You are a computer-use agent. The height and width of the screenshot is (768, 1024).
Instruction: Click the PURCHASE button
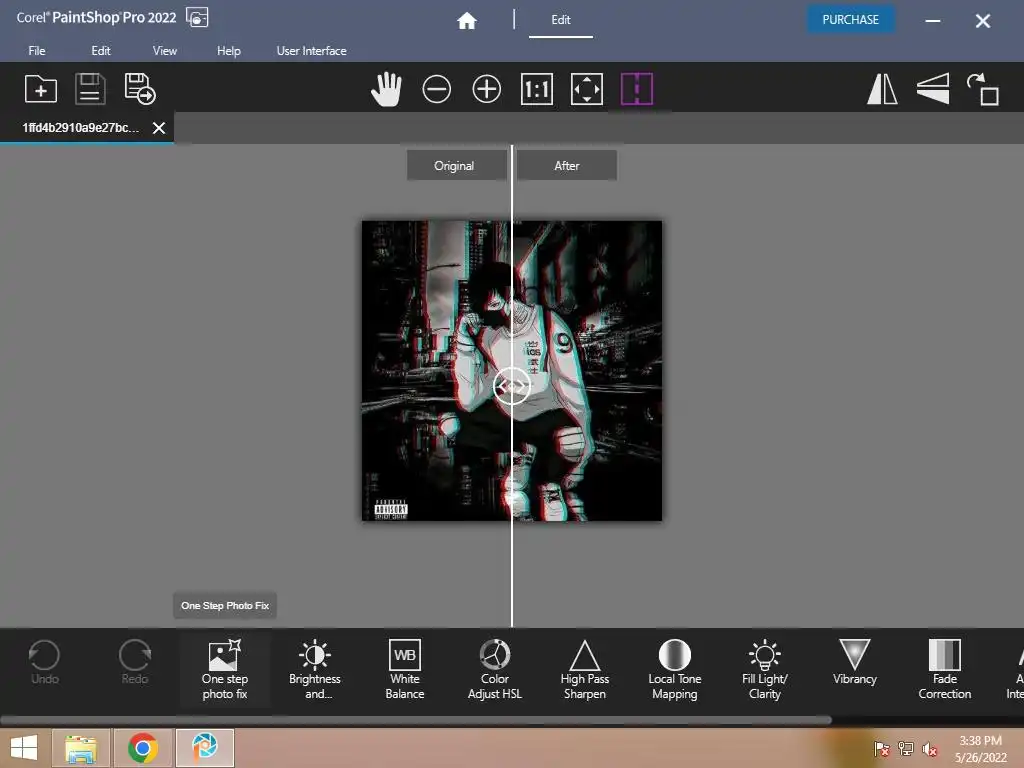coord(850,20)
